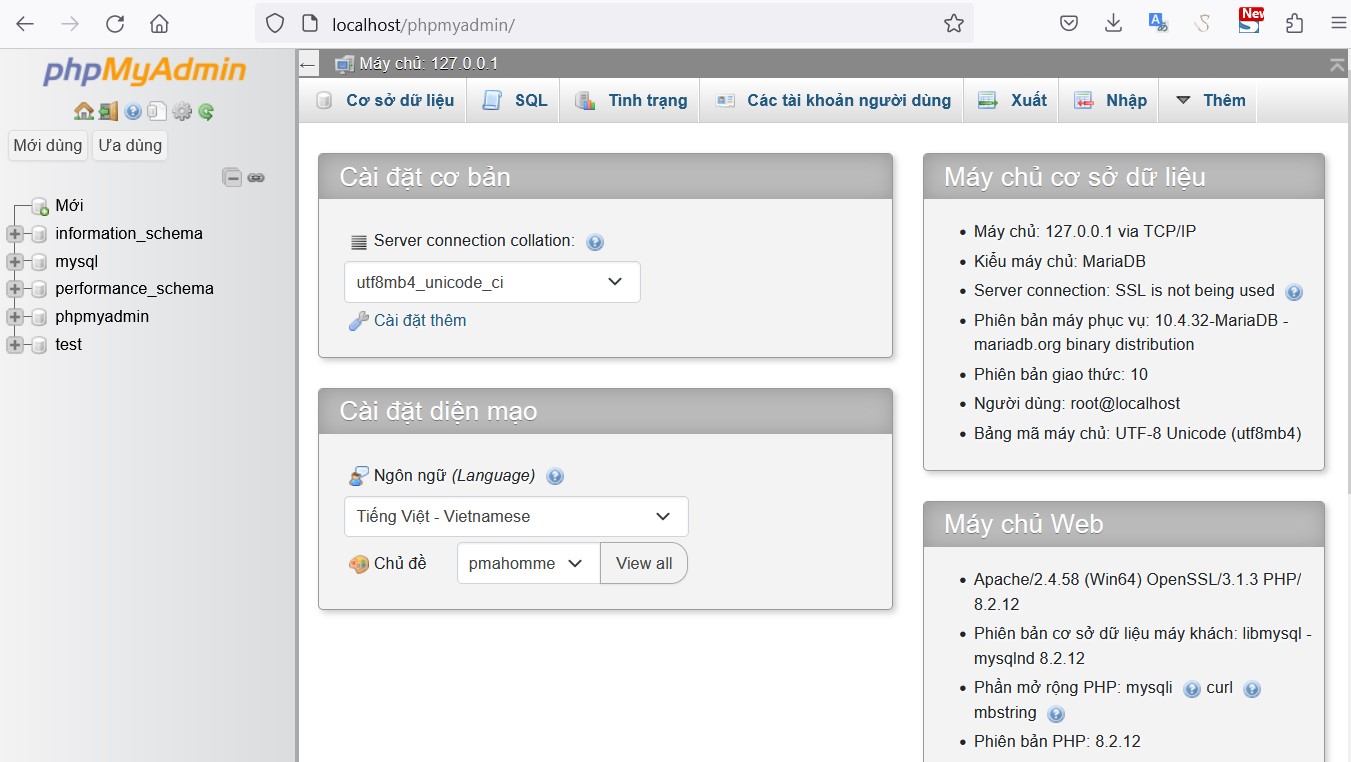Click the help icon beside Server connection collation
This screenshot has width=1351, height=762.
[595, 242]
